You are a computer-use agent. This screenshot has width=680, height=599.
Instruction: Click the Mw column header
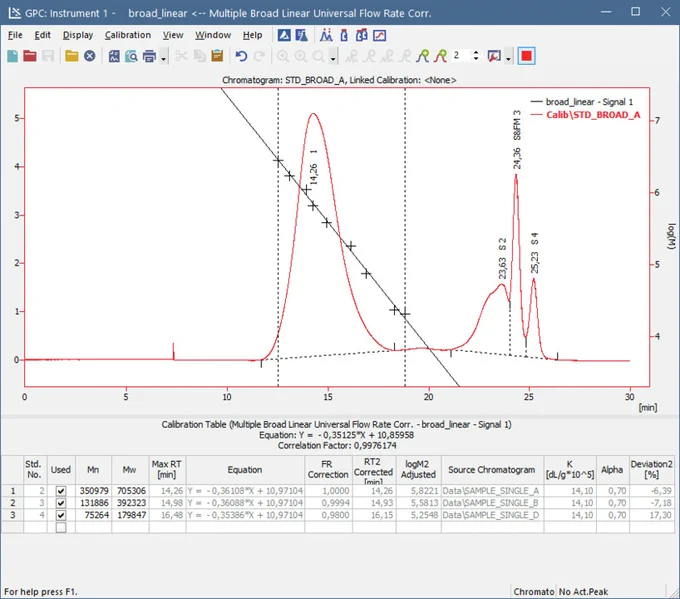pos(130,470)
